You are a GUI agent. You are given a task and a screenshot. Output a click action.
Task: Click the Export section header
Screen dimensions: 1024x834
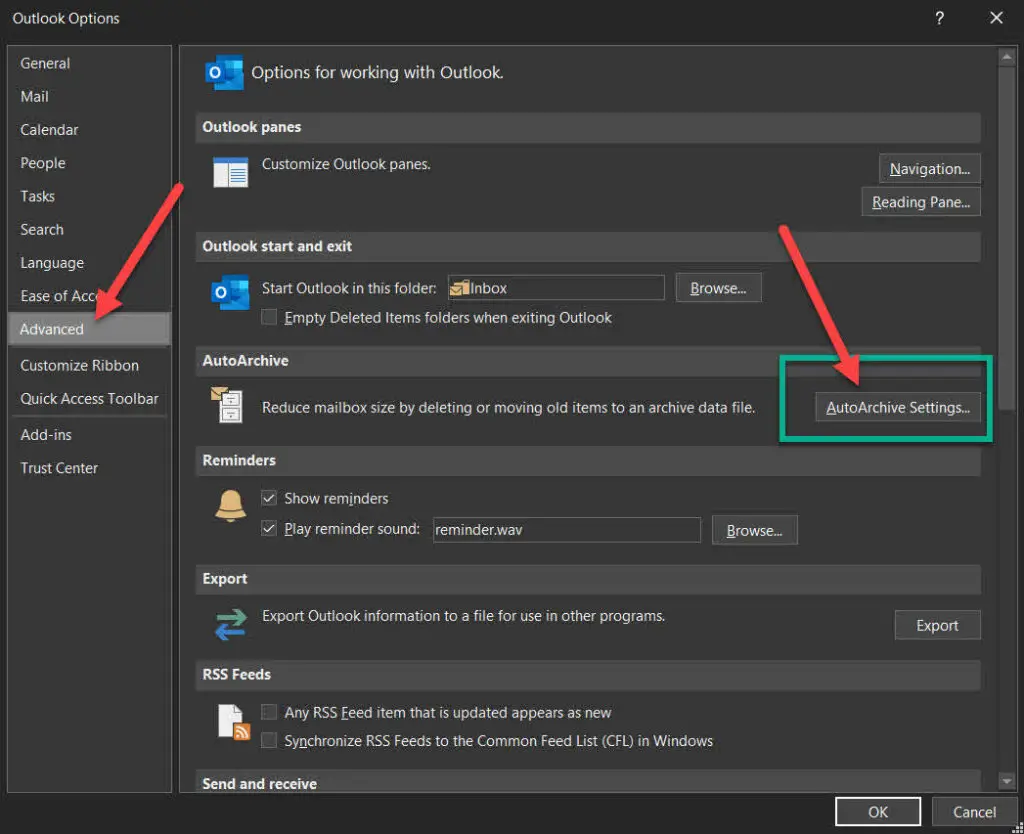click(x=588, y=579)
